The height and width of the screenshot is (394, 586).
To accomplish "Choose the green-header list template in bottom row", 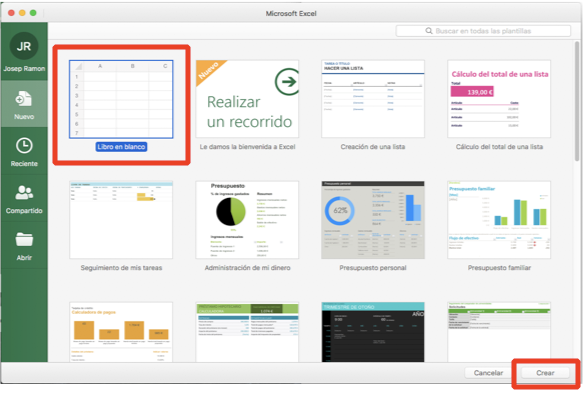I will (499, 332).
